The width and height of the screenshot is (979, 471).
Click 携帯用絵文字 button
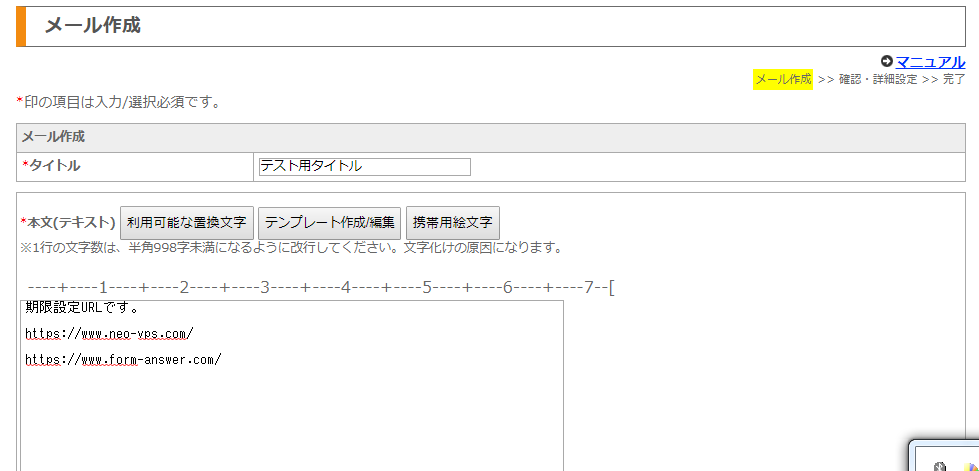(453, 222)
